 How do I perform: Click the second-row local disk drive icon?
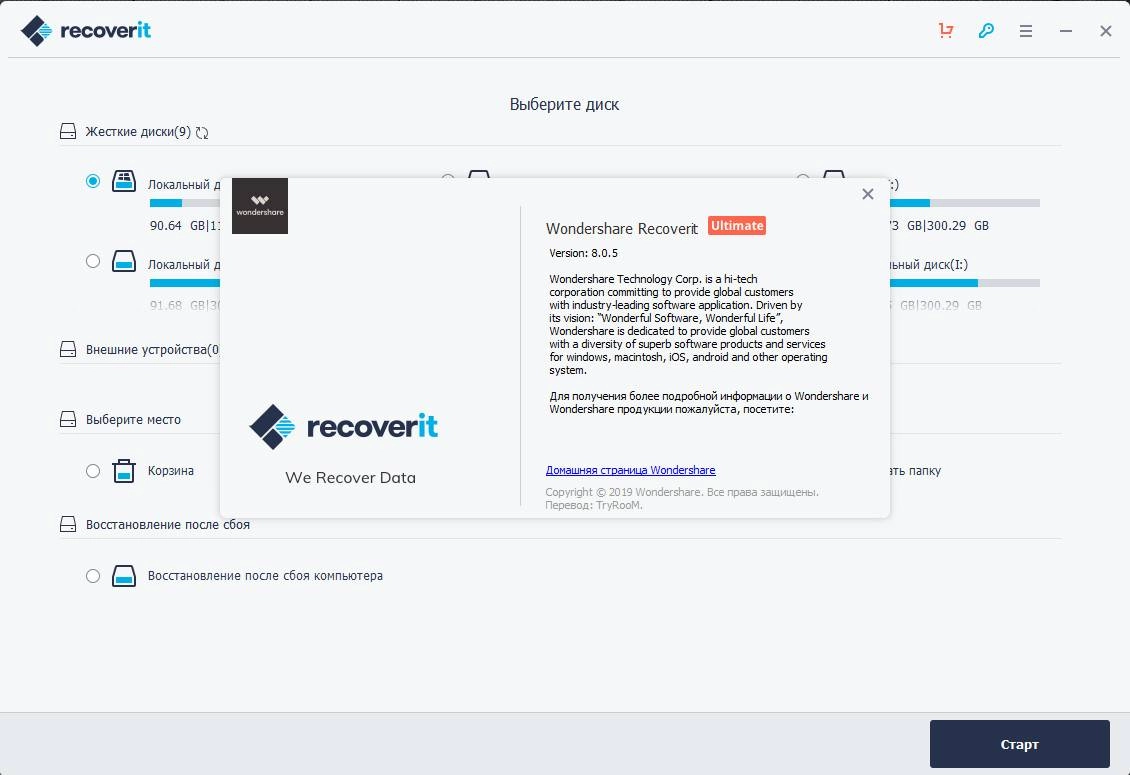pos(124,261)
